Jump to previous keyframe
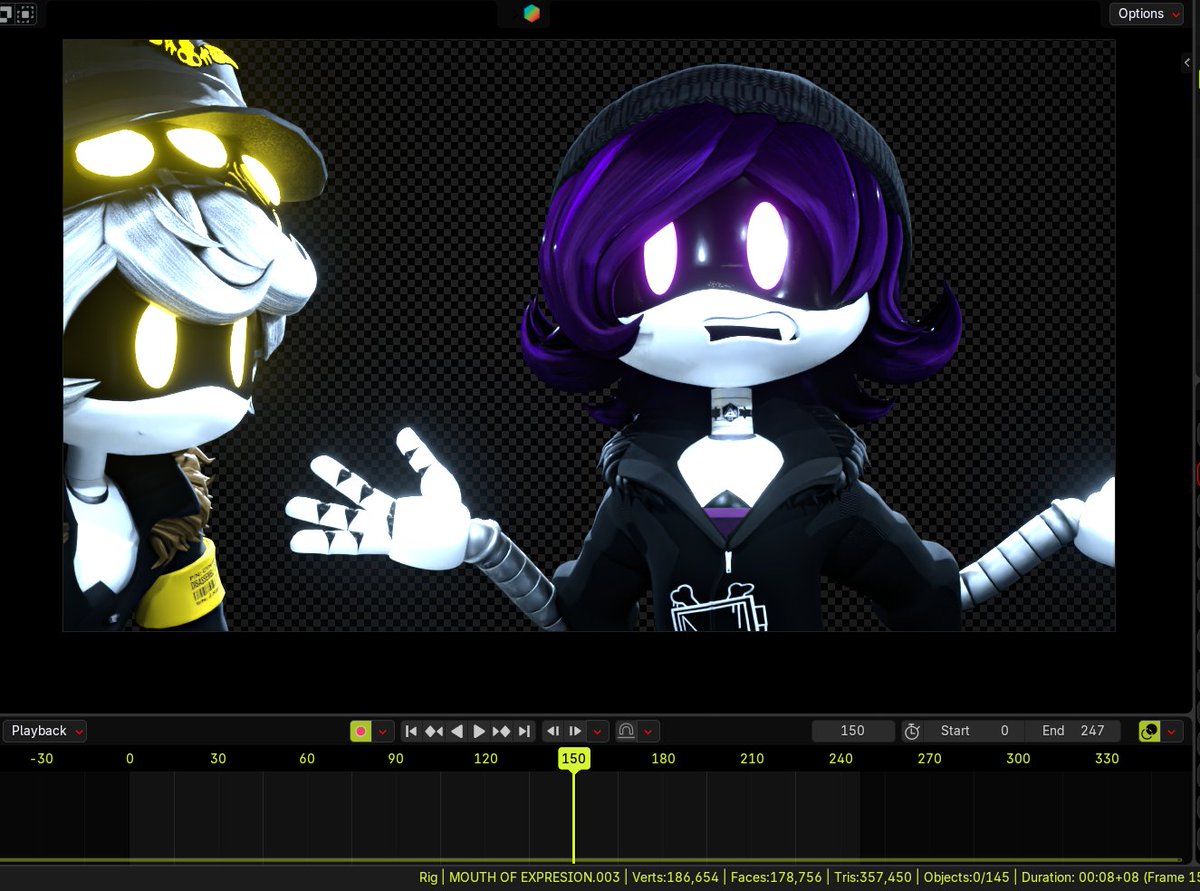This screenshot has height=891, width=1200. [434, 731]
